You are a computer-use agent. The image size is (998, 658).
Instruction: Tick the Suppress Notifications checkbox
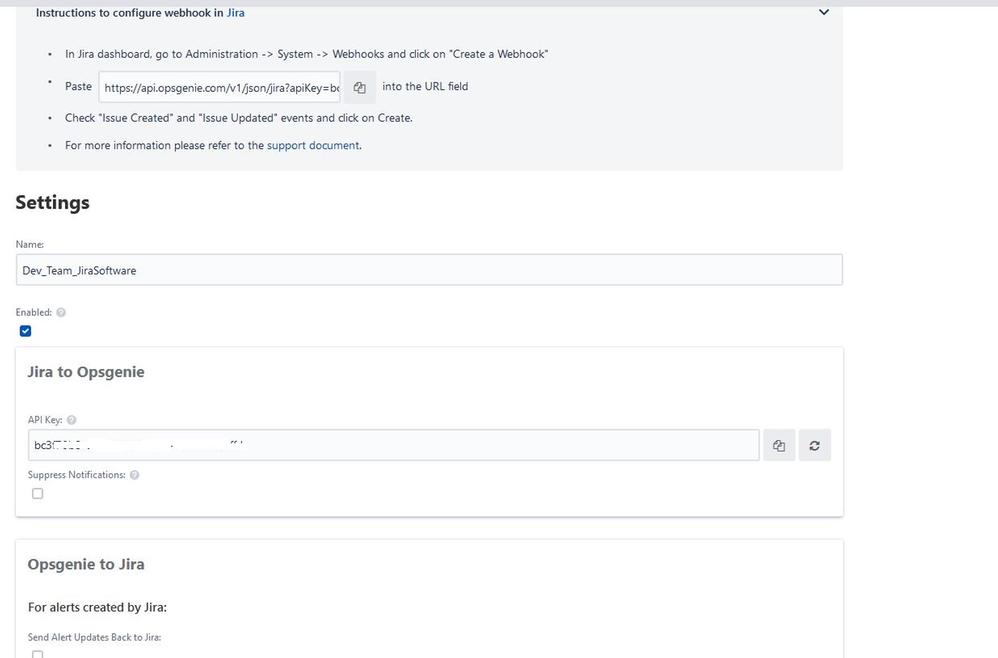coord(38,494)
